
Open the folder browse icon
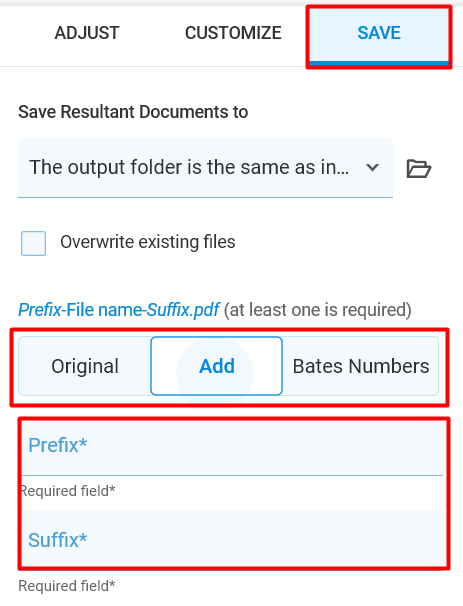[x=419, y=169]
